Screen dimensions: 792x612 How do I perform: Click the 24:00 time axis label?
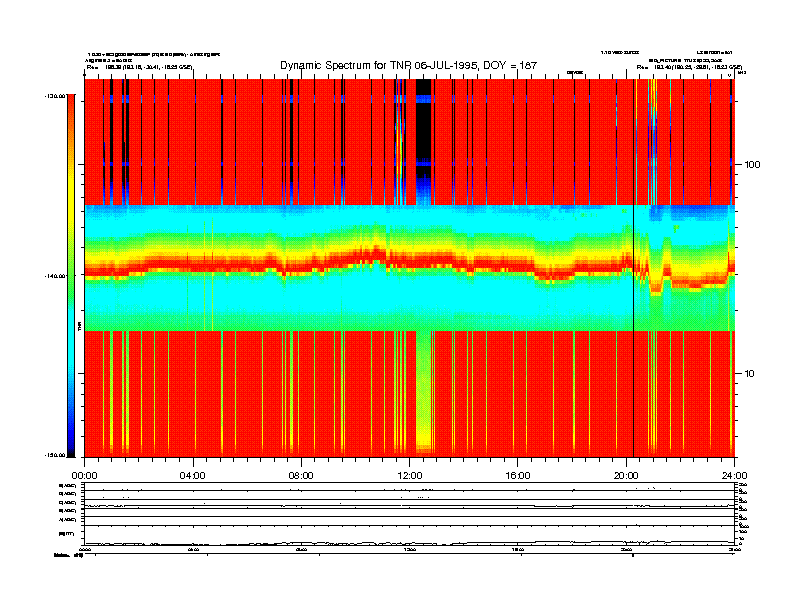734,476
